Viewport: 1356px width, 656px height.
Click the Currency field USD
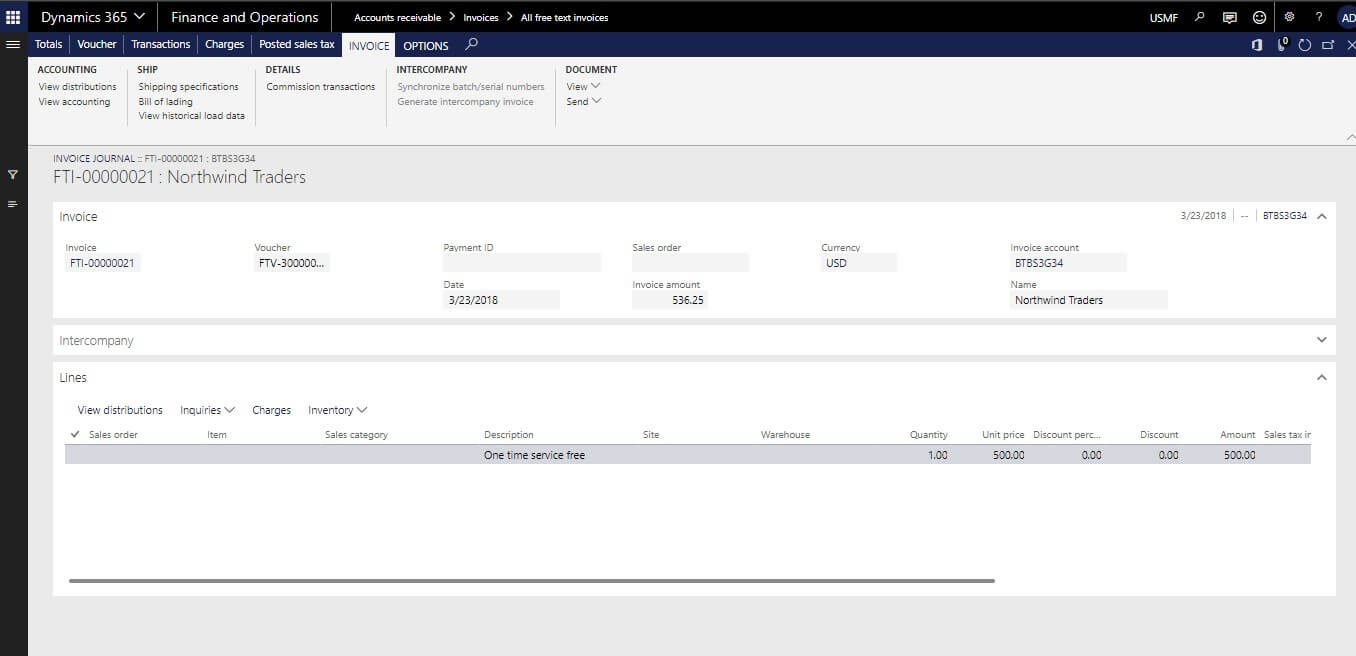click(x=859, y=263)
